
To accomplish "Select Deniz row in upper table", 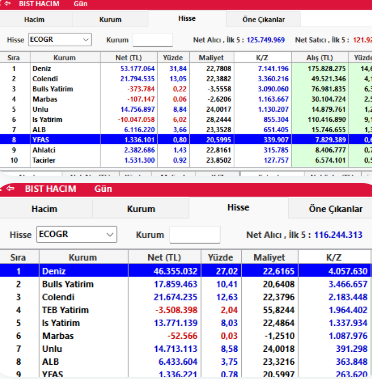I will click(x=186, y=69).
